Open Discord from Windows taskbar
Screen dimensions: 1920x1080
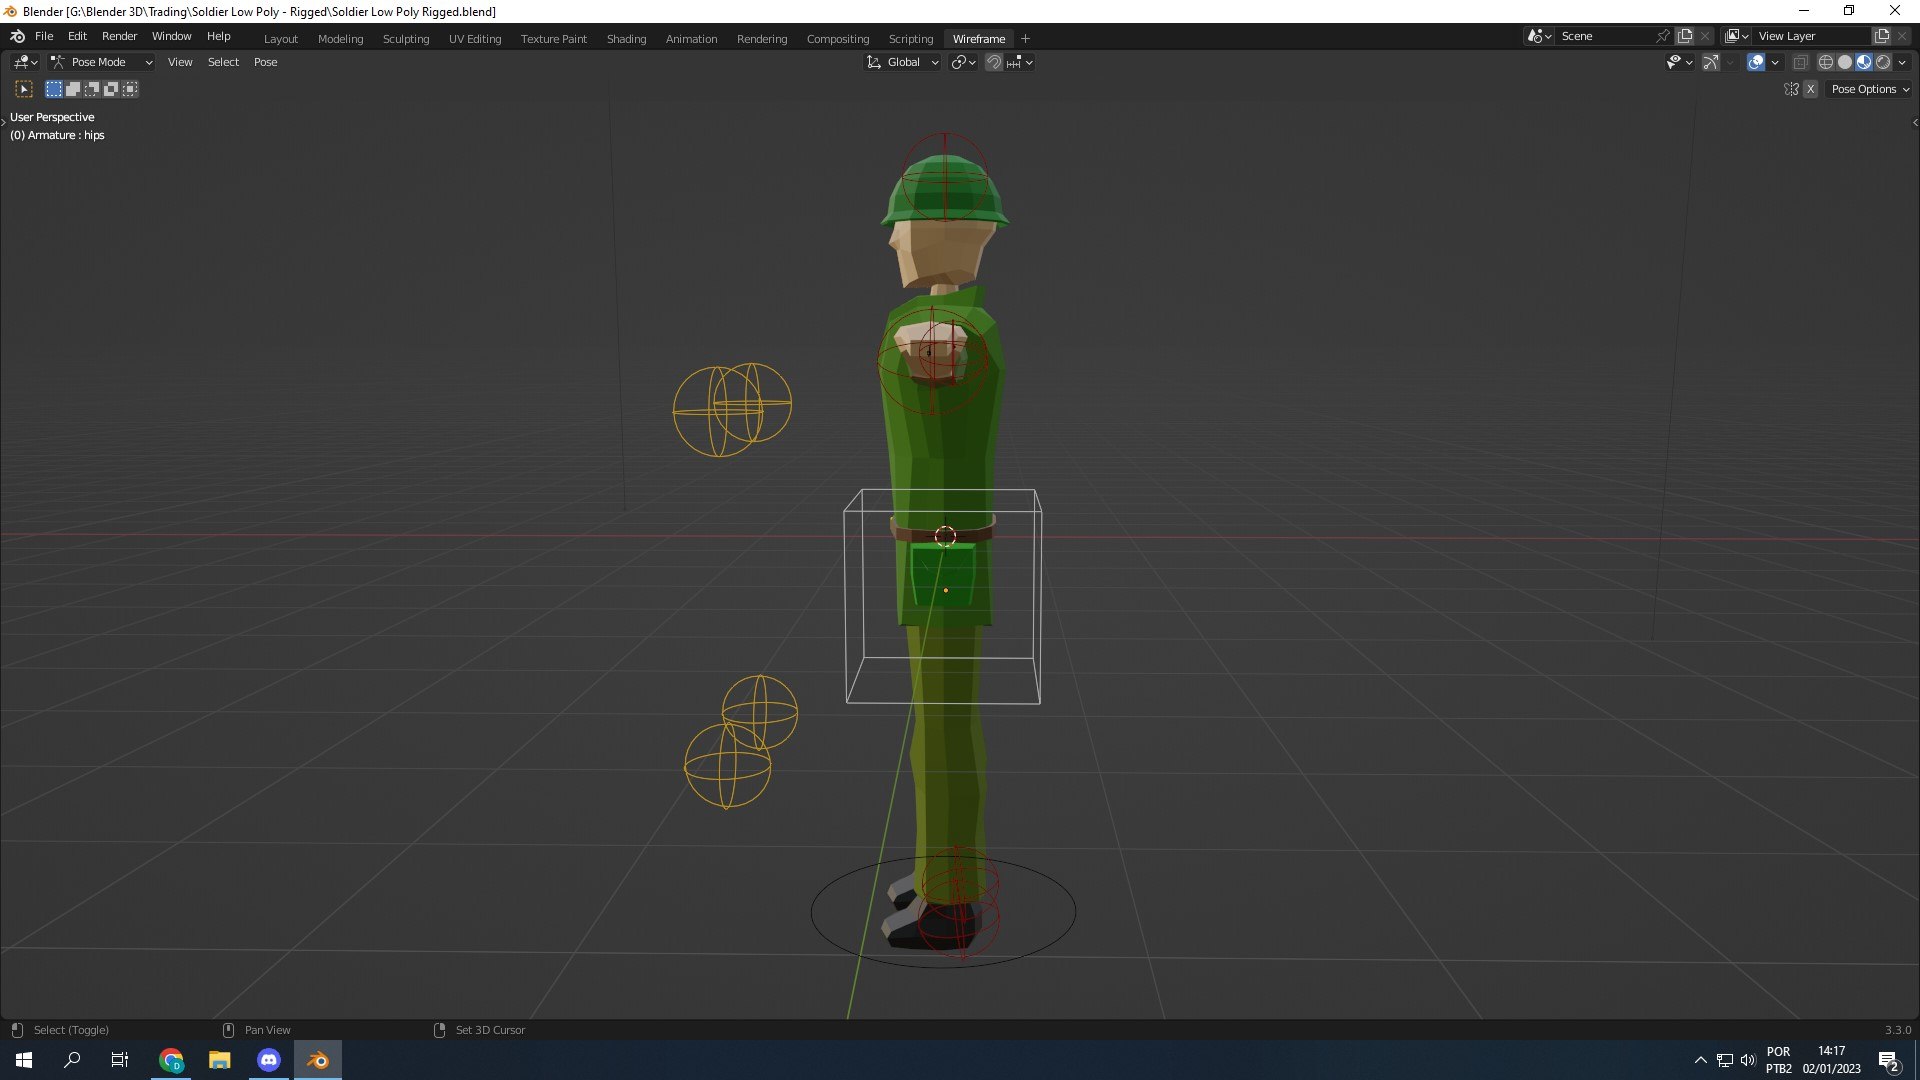269,1060
